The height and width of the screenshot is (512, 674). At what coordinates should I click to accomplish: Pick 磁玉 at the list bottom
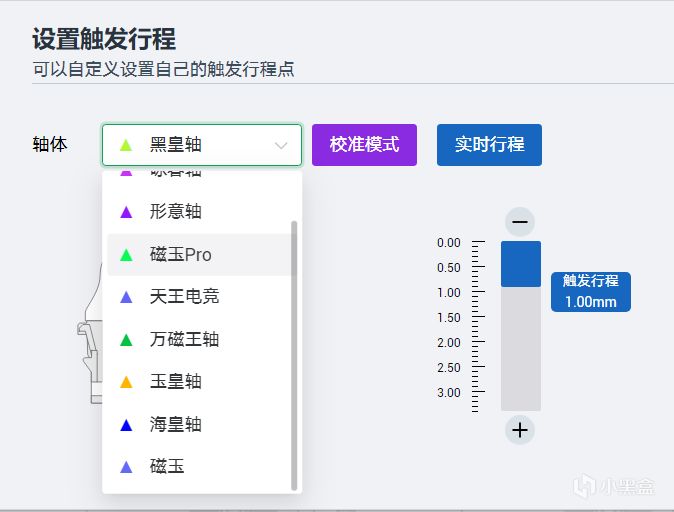tap(167, 467)
